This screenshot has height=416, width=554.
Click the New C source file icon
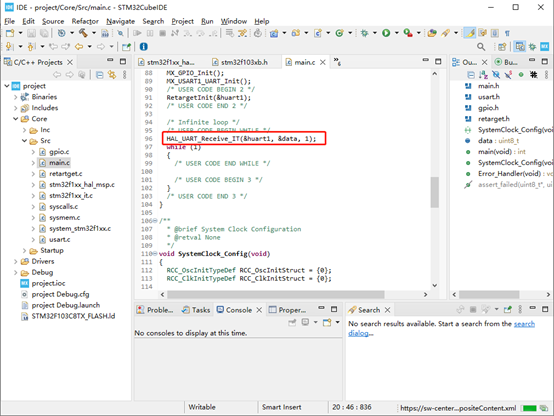point(318,33)
